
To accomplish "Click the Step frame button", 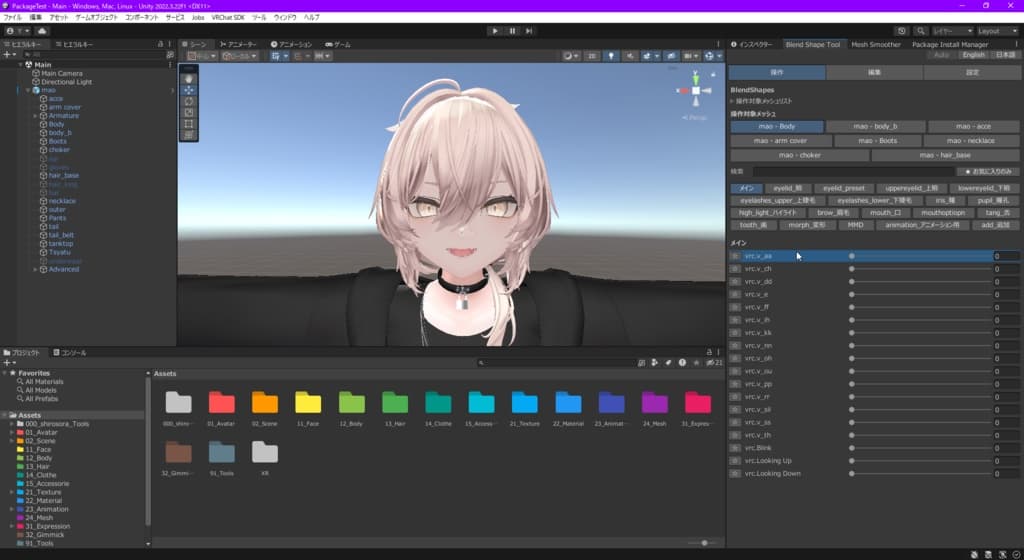I will pos(529,31).
